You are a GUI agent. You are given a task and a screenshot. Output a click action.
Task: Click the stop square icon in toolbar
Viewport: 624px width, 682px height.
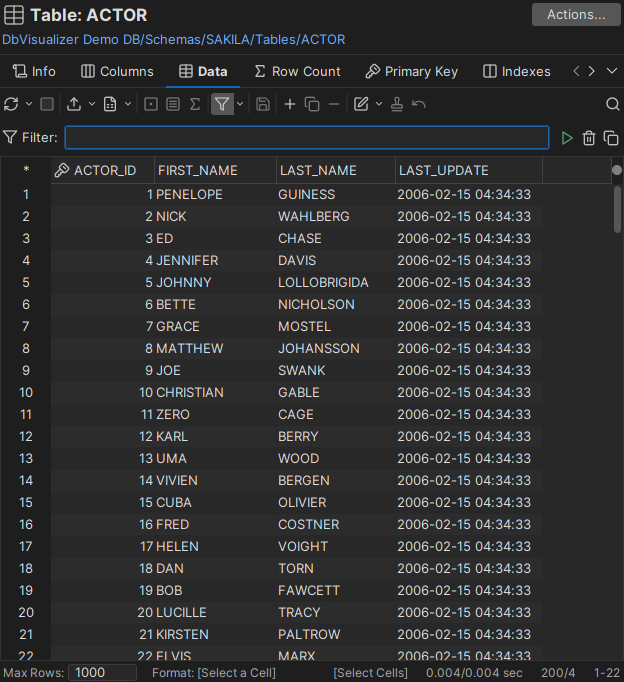(47, 104)
